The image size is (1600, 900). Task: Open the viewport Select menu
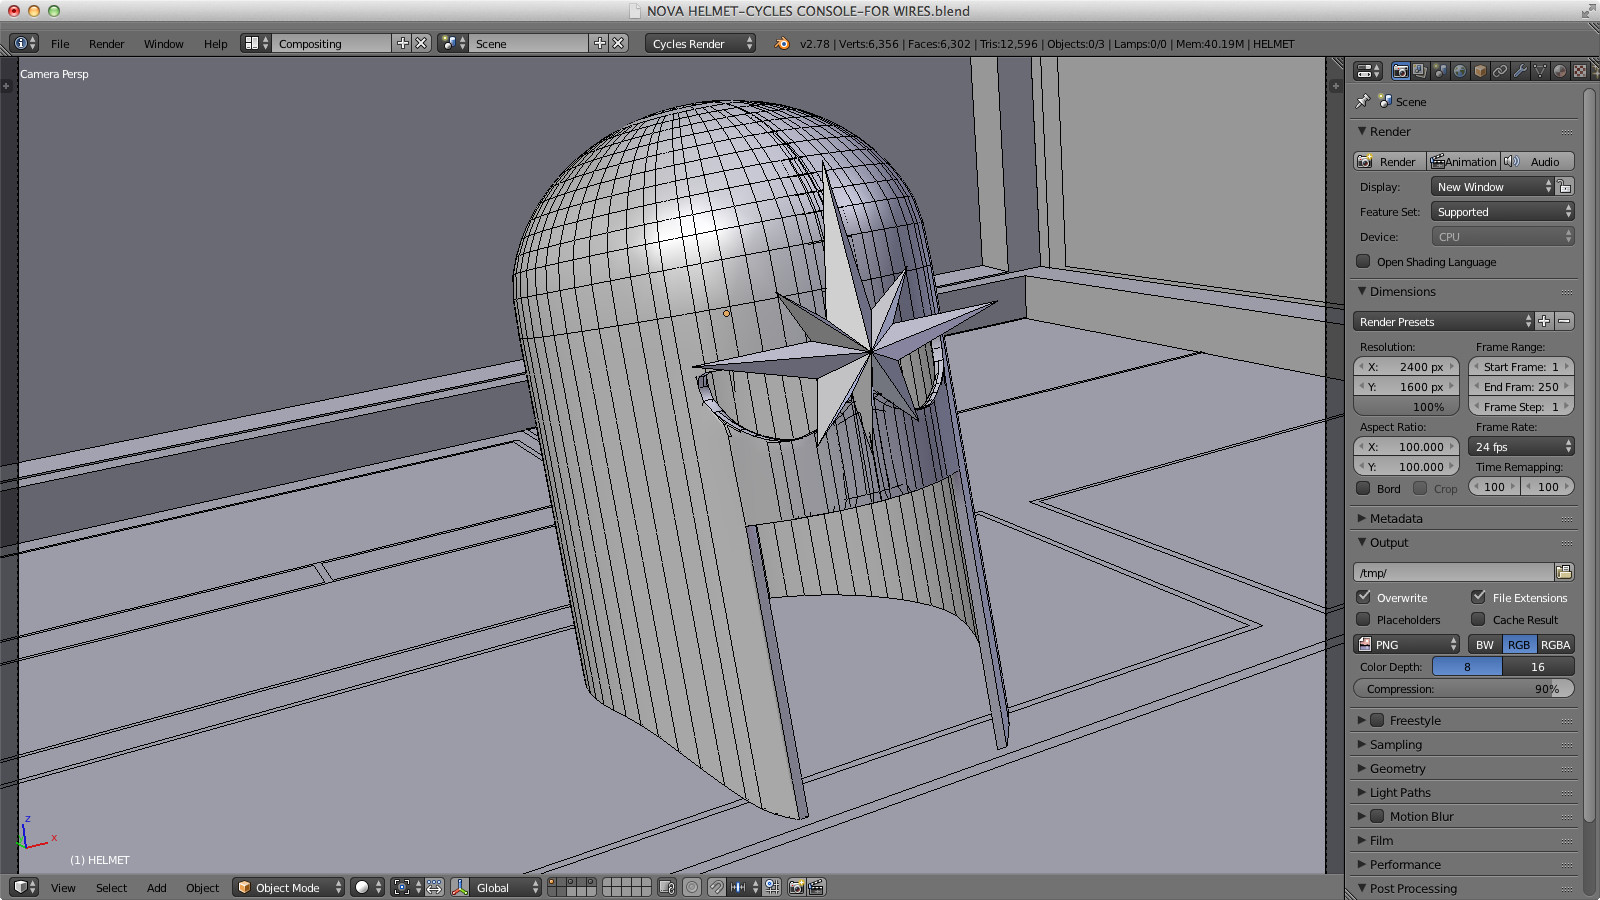(x=111, y=888)
